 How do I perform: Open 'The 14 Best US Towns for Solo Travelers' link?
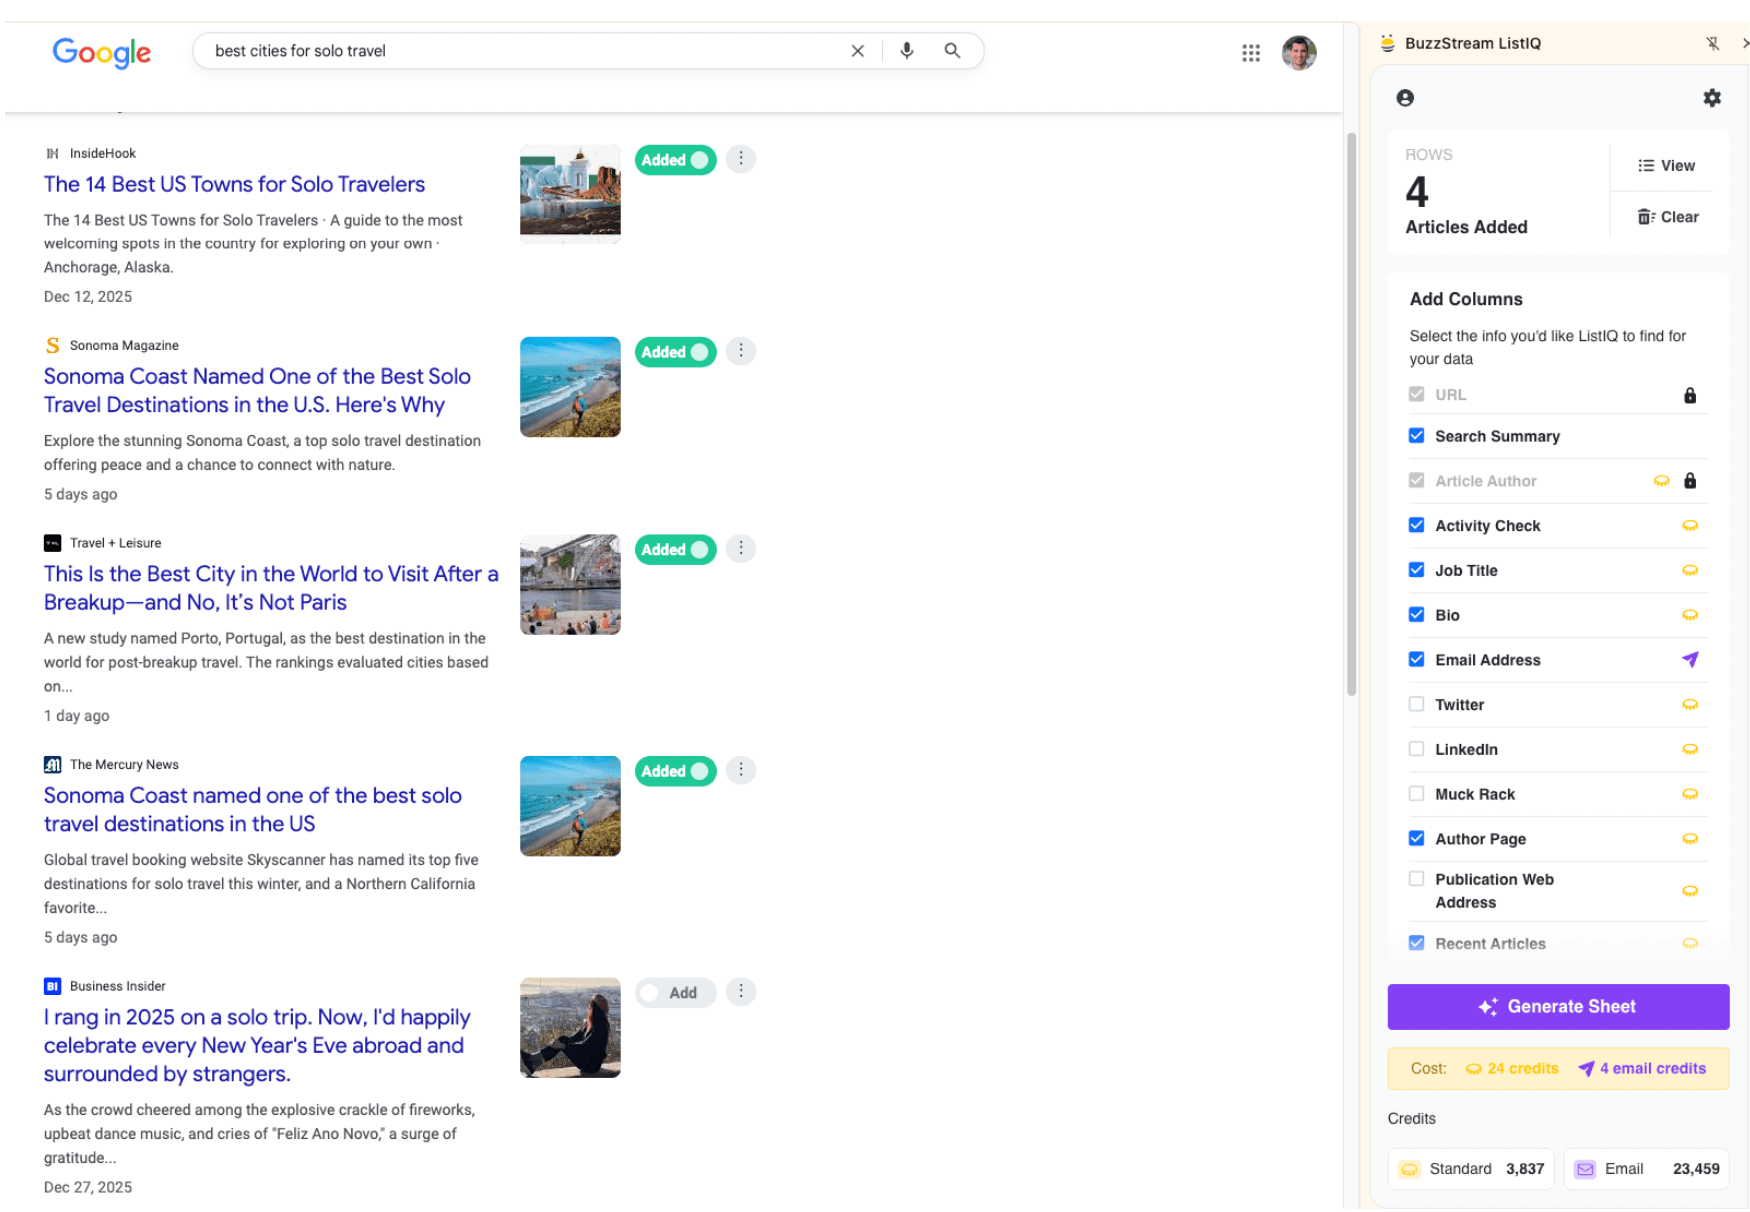point(234,184)
